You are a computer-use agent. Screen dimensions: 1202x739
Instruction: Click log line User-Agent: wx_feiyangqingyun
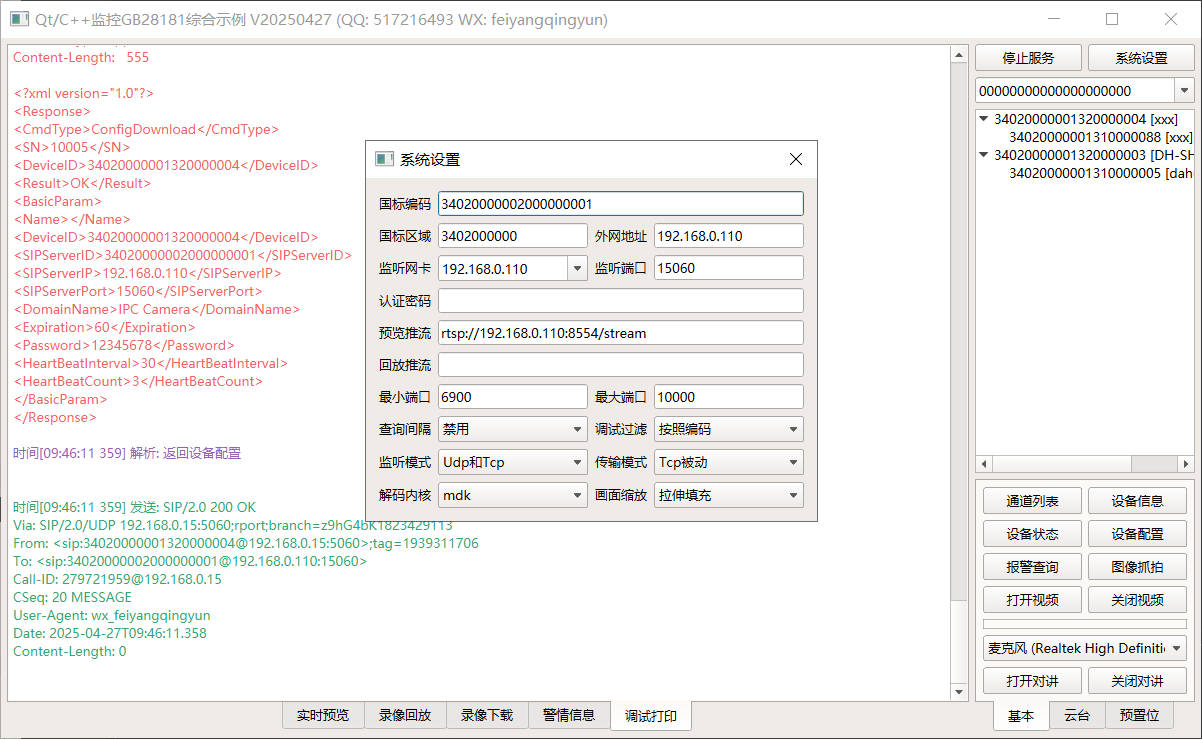click(112, 615)
